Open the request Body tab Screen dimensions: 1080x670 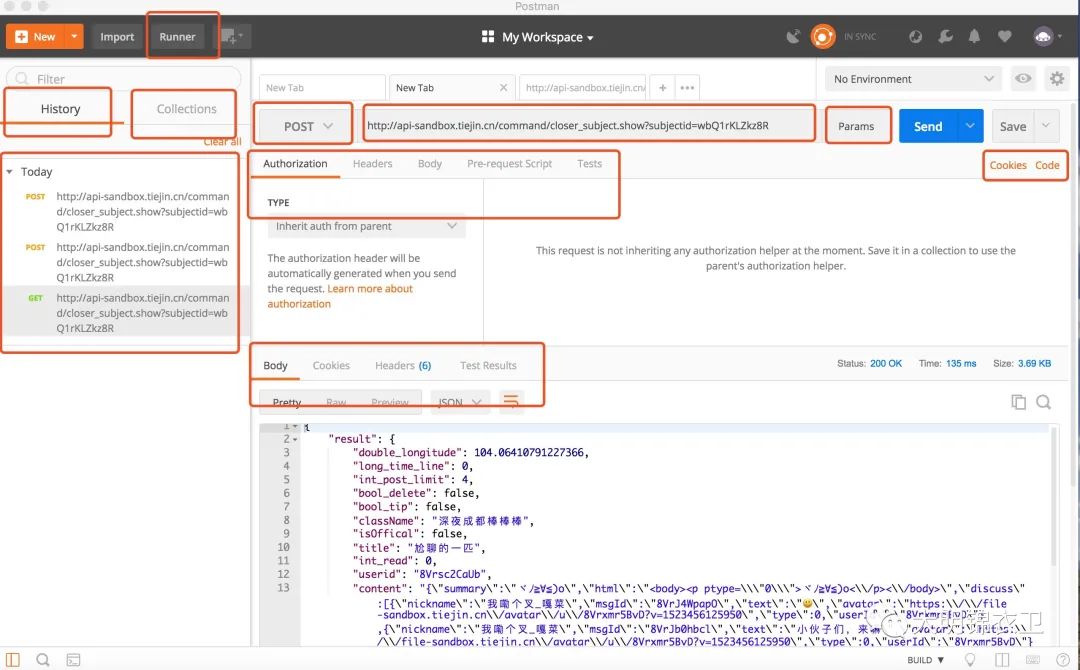[430, 164]
